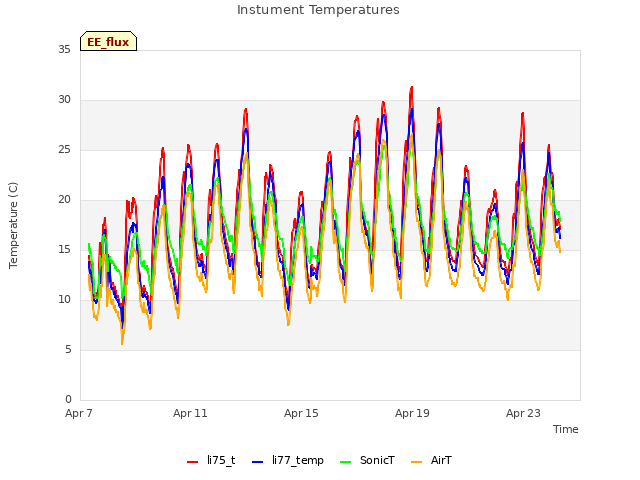Click the Time axis title
The width and height of the screenshot is (640, 480).
[565, 429]
